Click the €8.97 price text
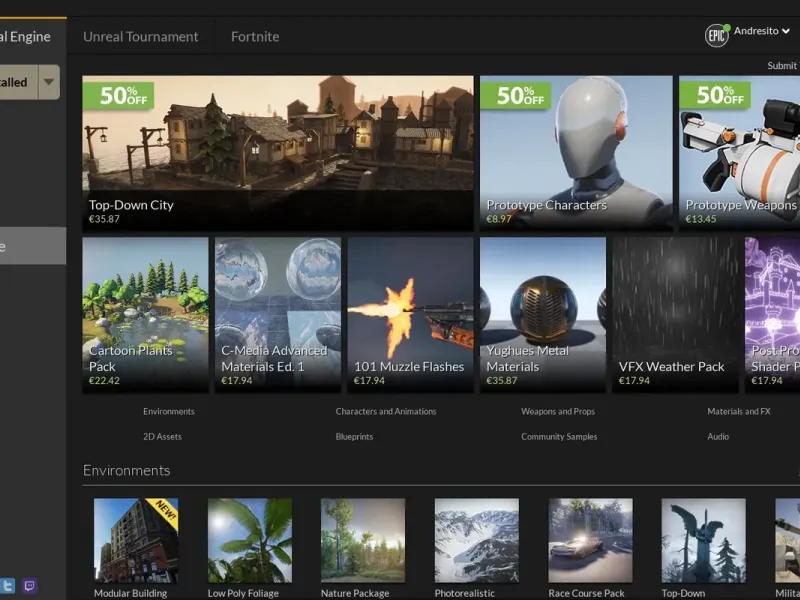Image resolution: width=800 pixels, height=600 pixels. (498, 219)
